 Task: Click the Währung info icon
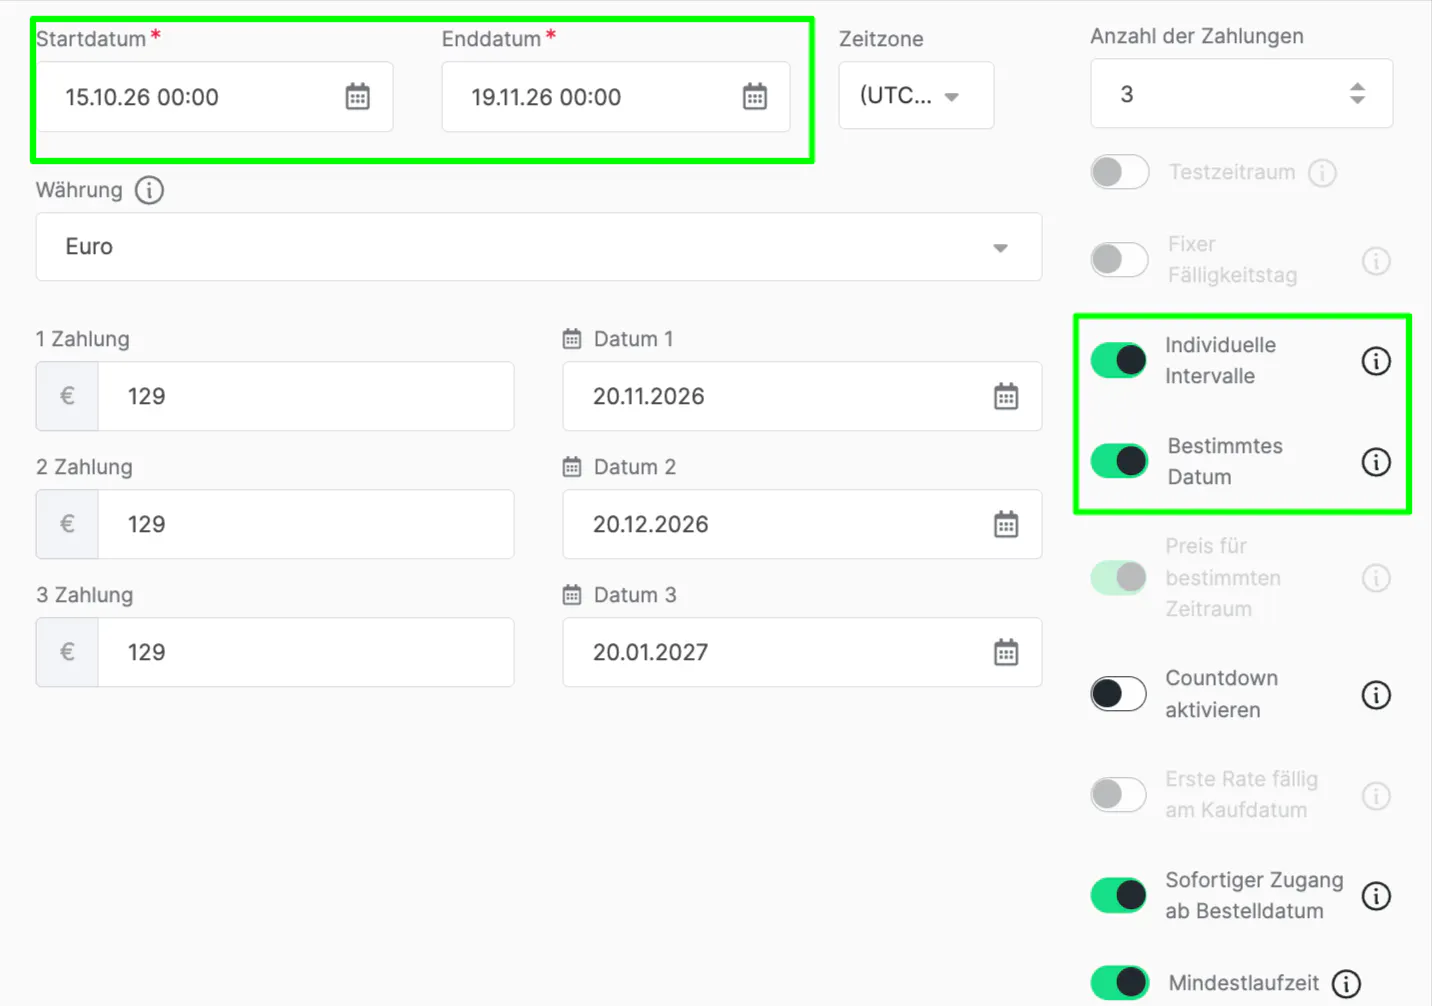(x=149, y=190)
